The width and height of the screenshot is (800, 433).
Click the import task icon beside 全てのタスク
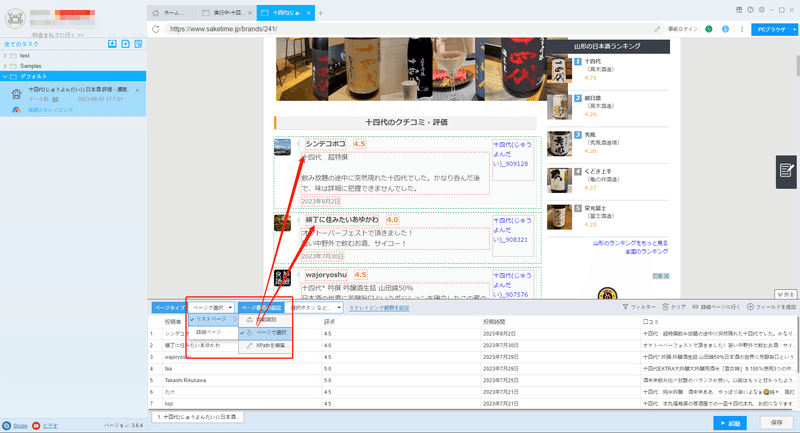(112, 44)
